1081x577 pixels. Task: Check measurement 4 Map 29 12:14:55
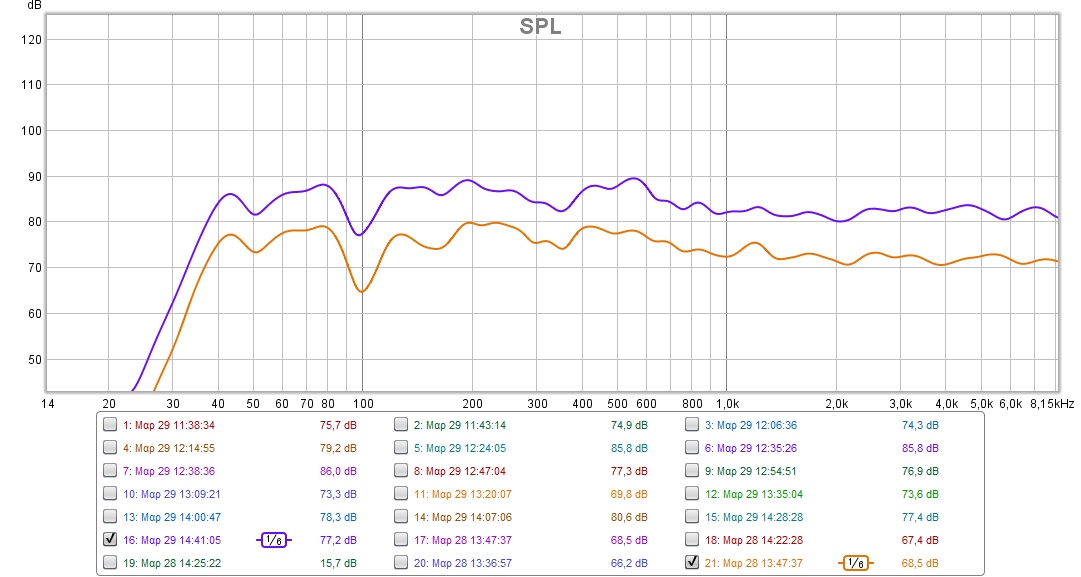(x=110, y=447)
